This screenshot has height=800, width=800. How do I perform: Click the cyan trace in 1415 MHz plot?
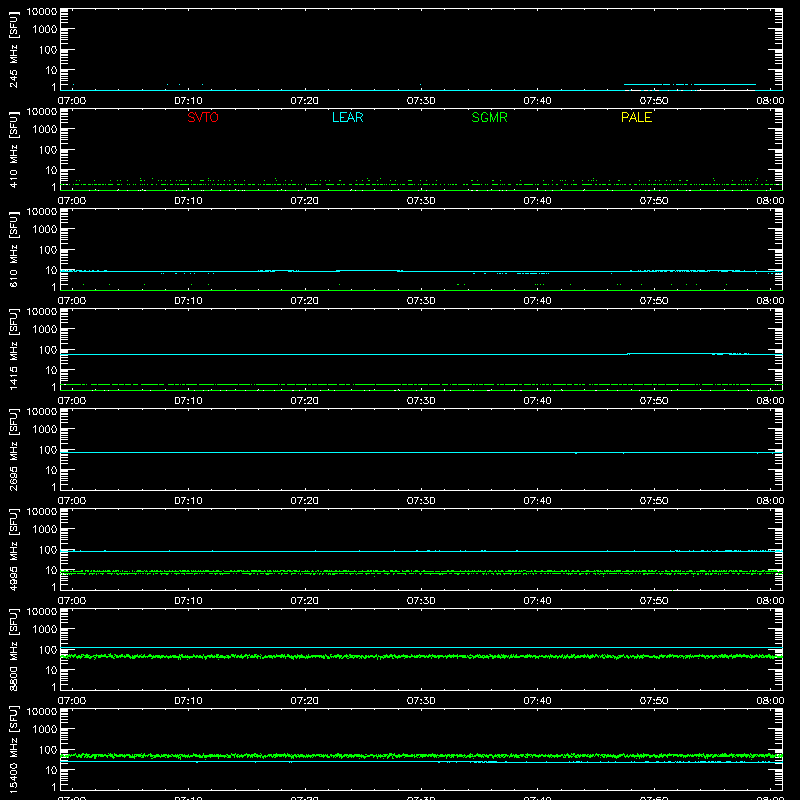421,354
